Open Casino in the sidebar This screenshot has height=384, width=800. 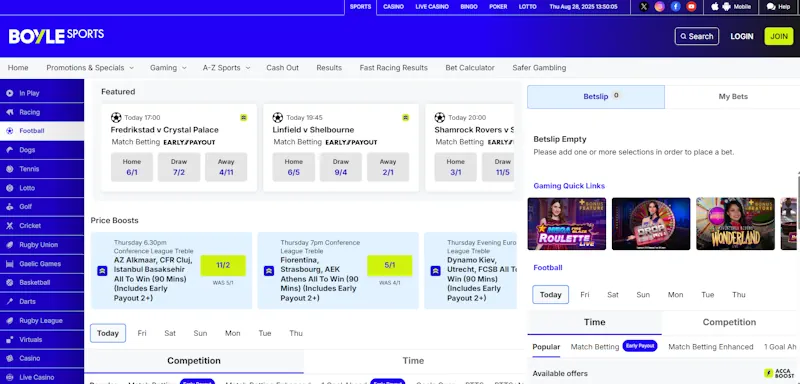tap(42, 359)
